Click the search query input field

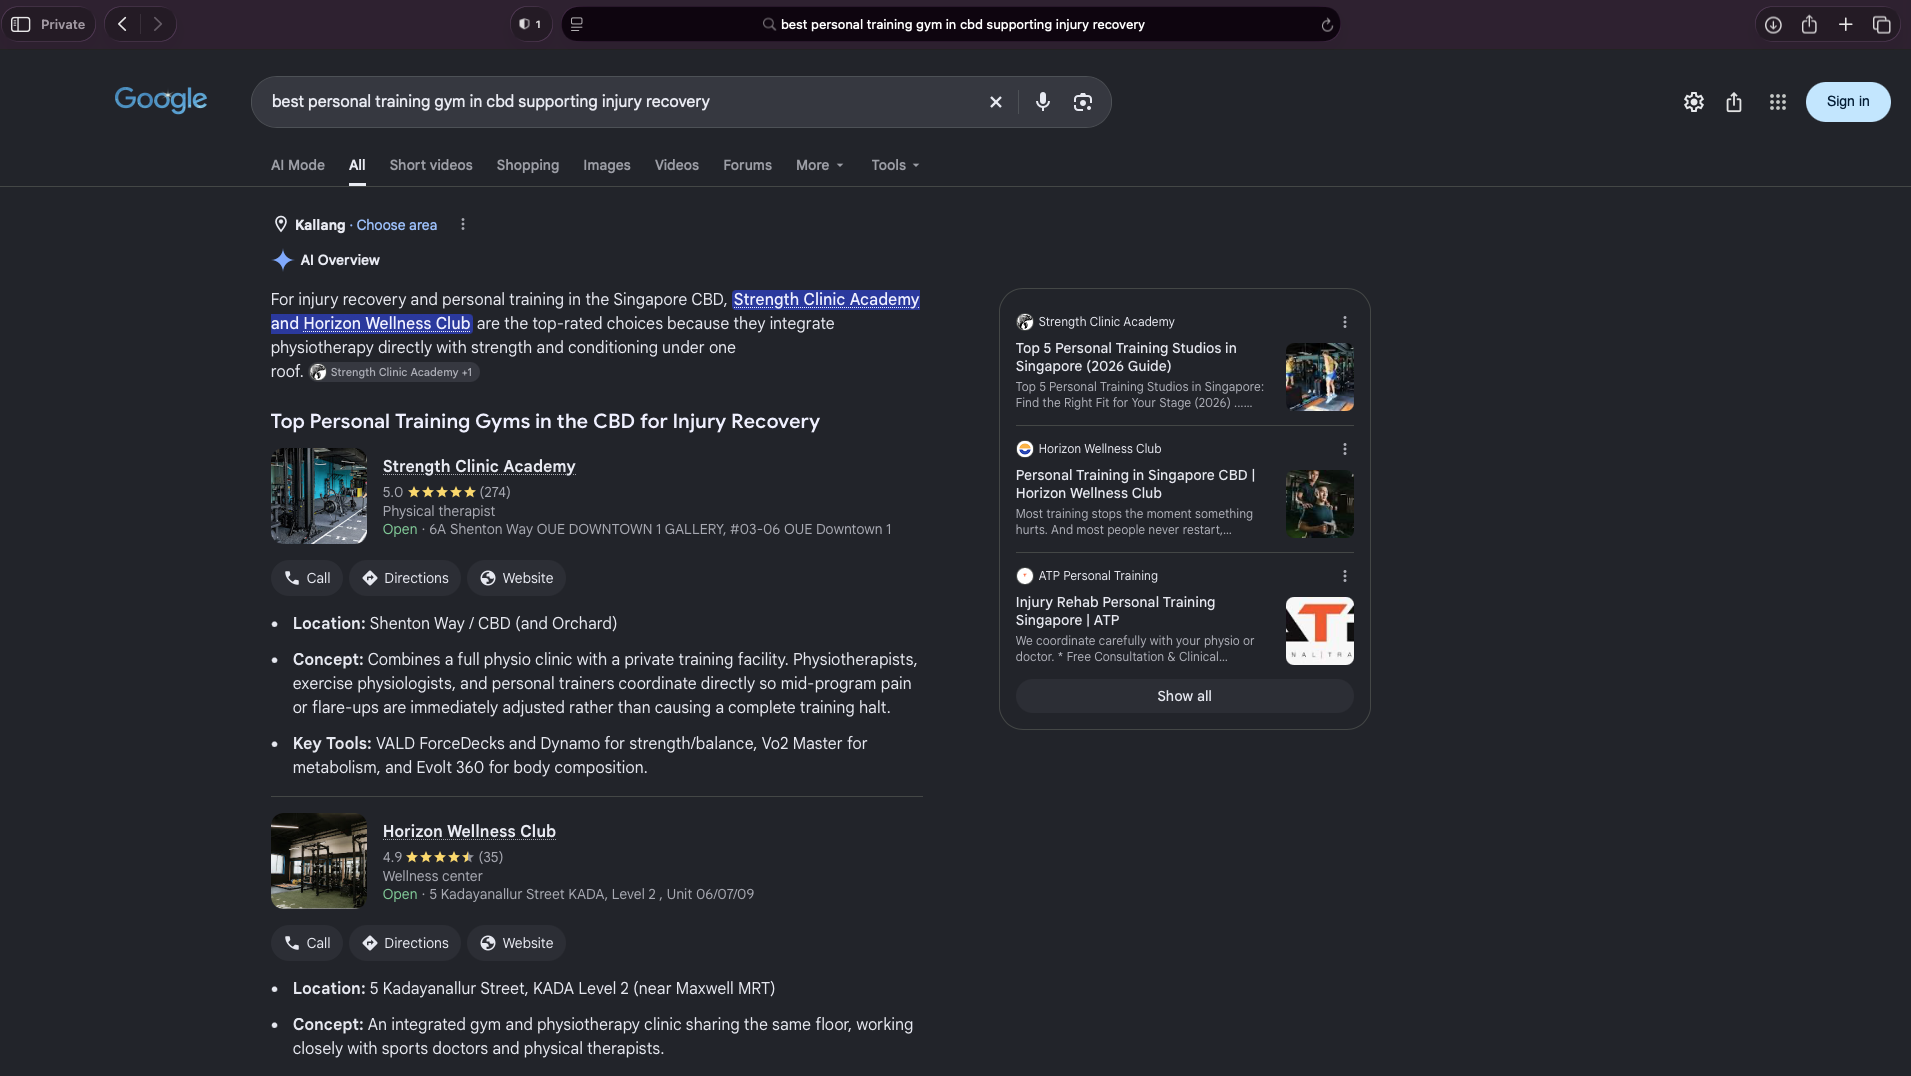[620, 102]
